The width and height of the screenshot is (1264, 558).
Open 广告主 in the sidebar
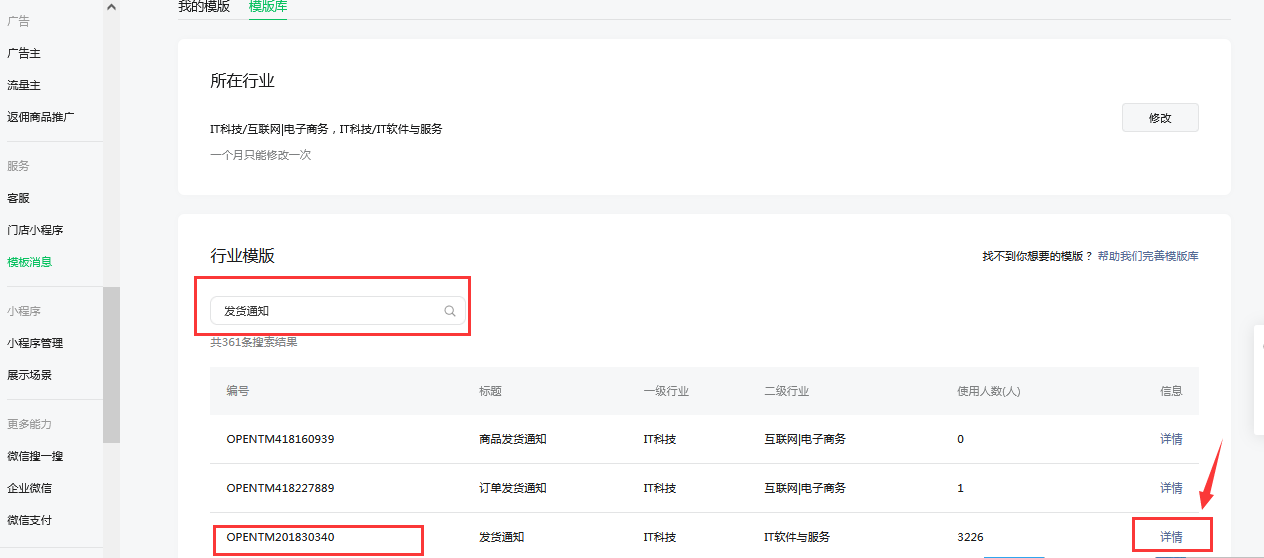[24, 53]
